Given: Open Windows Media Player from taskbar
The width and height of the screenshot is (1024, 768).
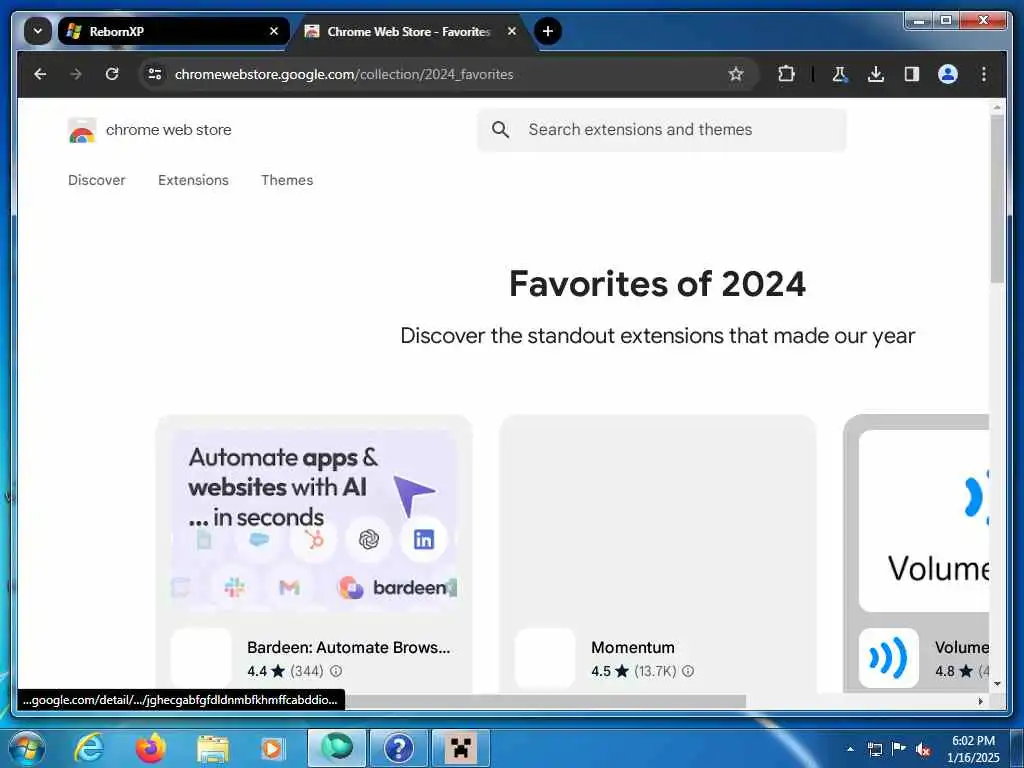Looking at the screenshot, I should click(272, 748).
